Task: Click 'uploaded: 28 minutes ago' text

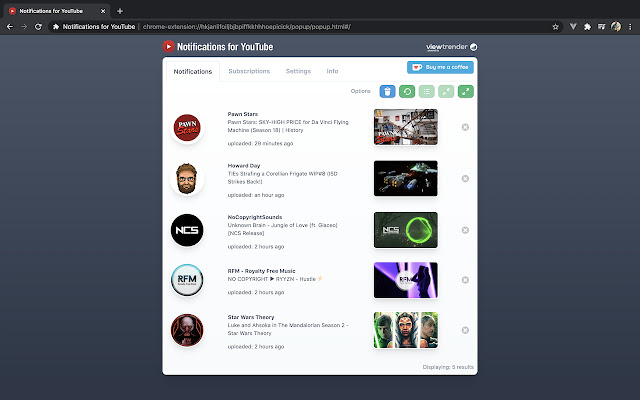Action: (x=260, y=143)
